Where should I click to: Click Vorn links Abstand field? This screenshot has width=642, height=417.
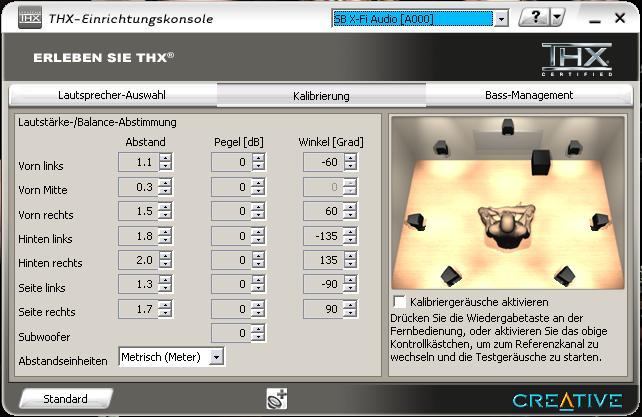click(x=138, y=162)
